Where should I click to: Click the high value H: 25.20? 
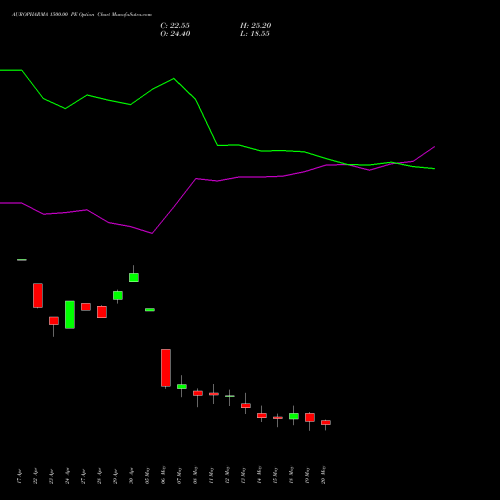point(256,26)
